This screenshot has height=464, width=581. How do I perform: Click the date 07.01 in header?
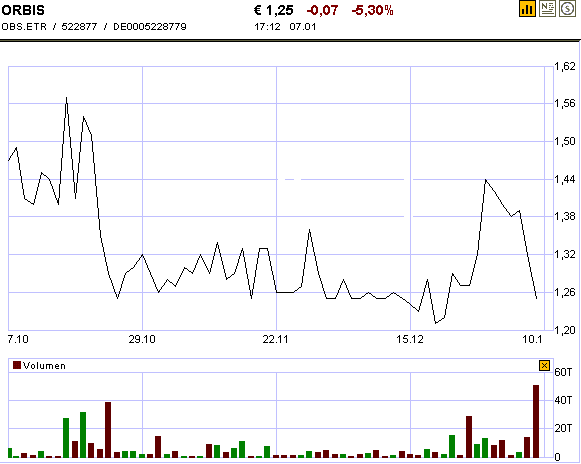point(303,27)
